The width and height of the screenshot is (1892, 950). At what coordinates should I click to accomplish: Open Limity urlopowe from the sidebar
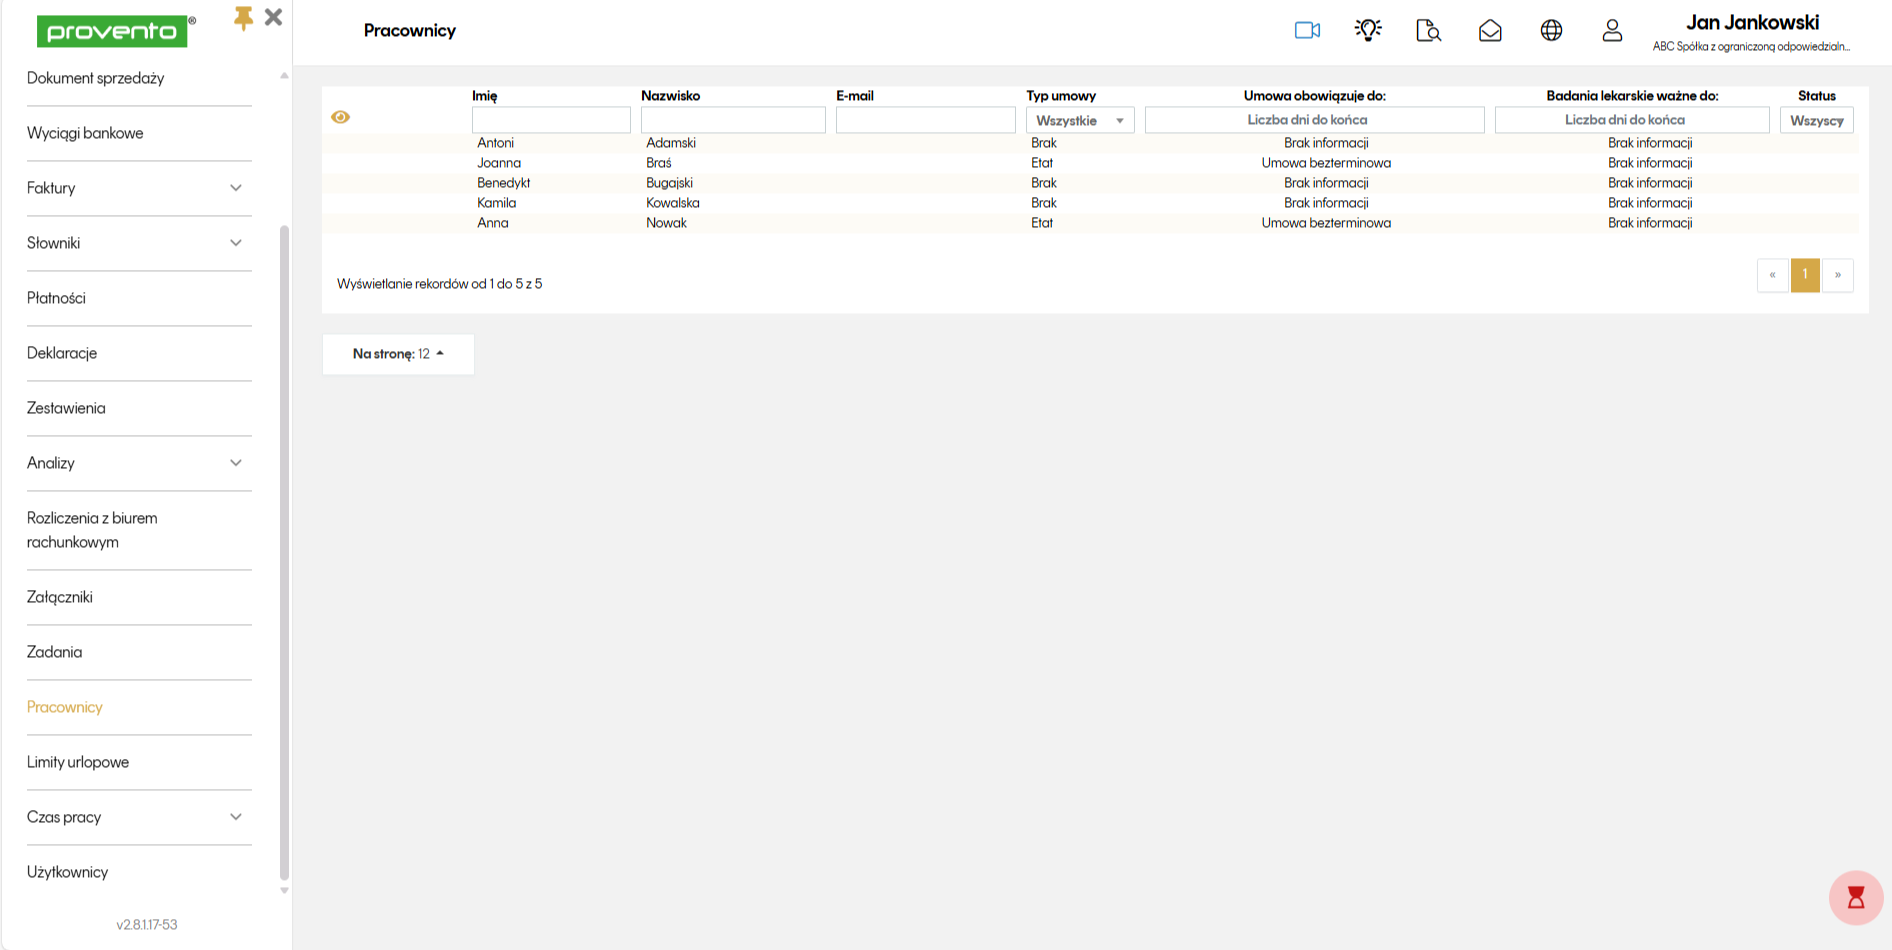pos(78,762)
